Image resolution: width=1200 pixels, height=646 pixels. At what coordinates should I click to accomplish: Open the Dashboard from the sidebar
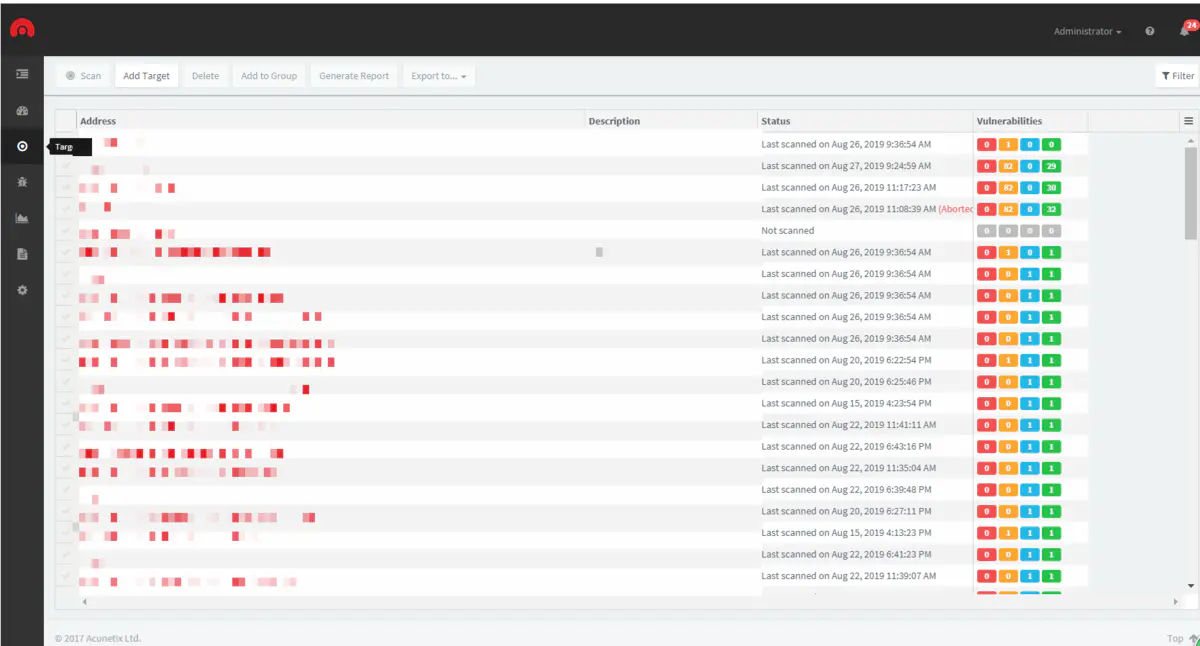[22, 111]
